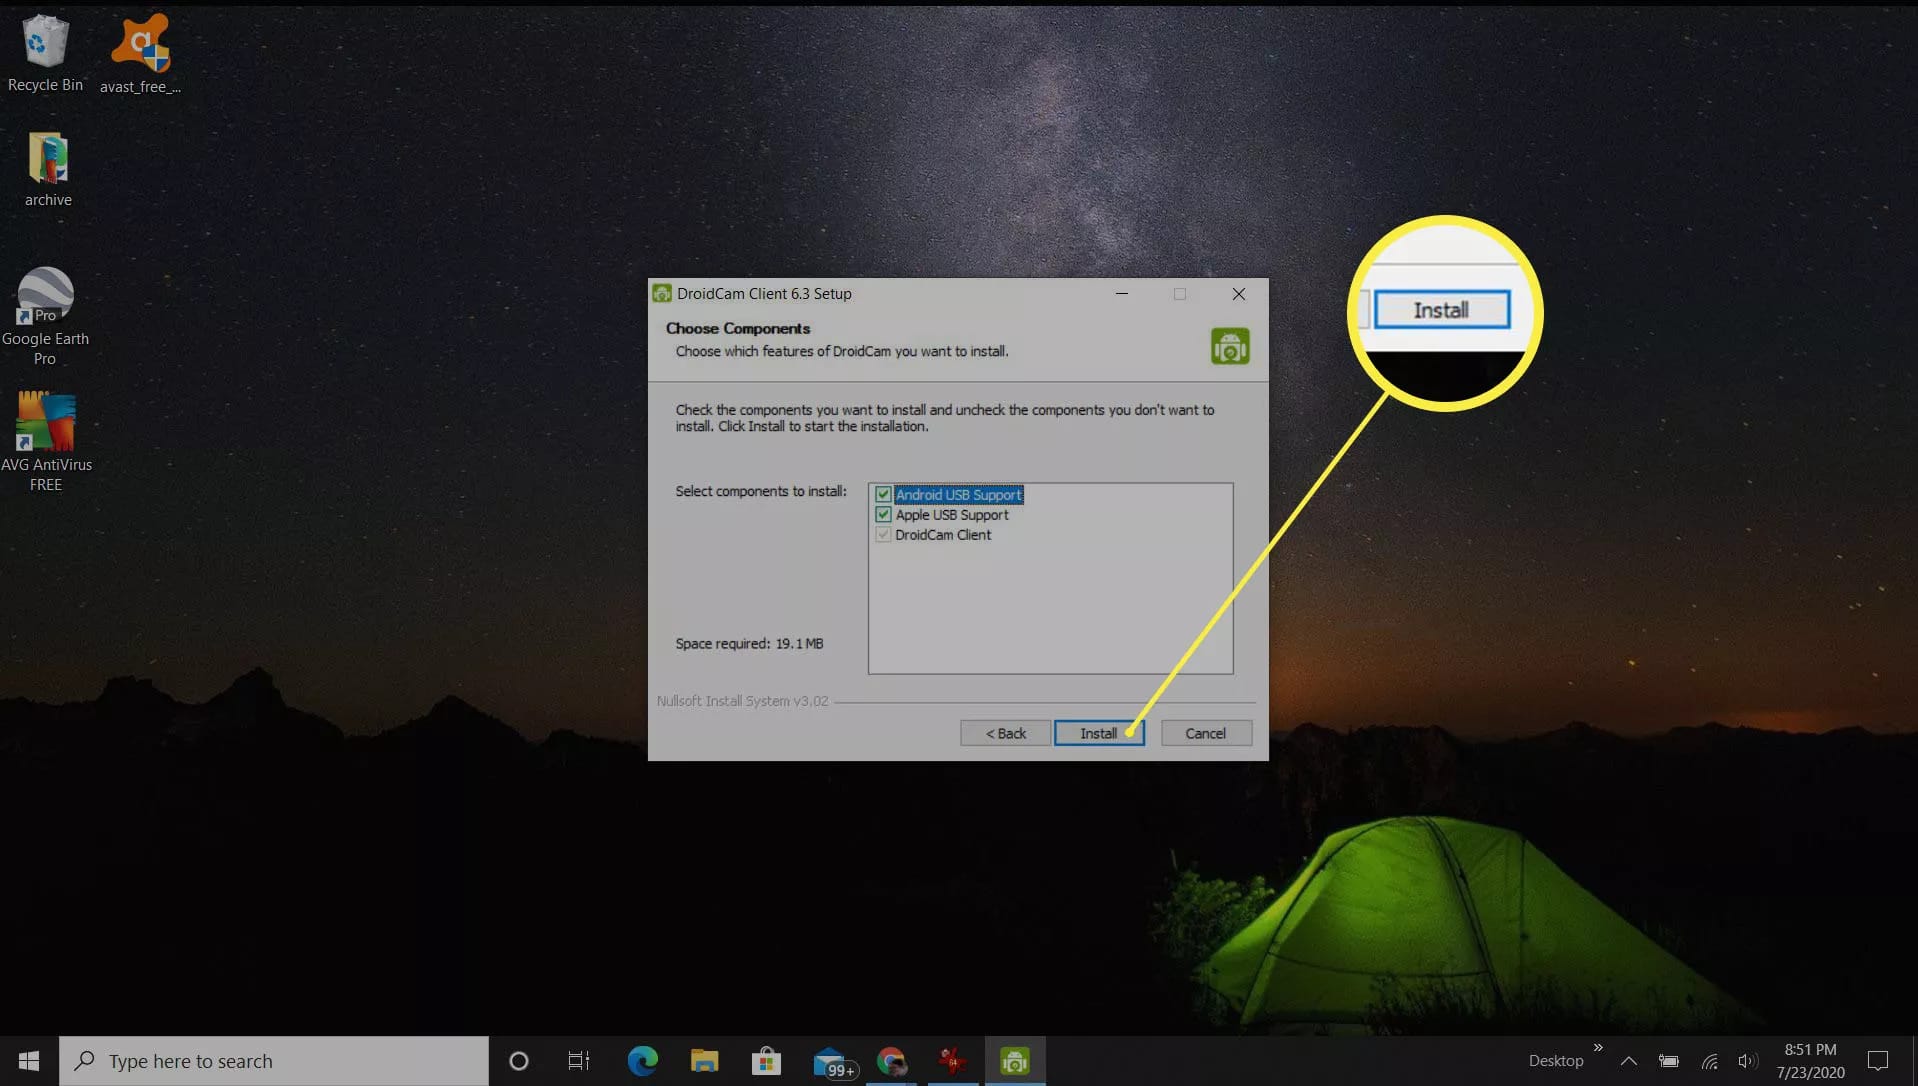Click the DroidCam title bar icon

point(662,293)
